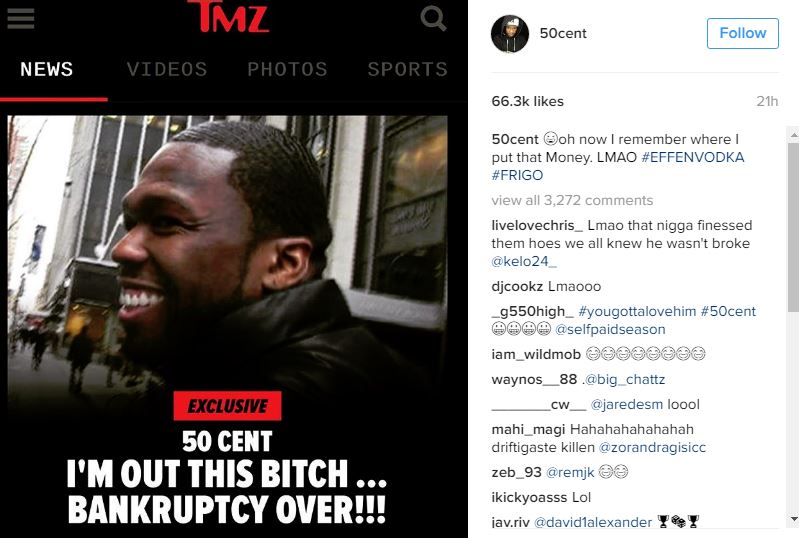Click the #FRIGO hashtag

click(x=517, y=175)
